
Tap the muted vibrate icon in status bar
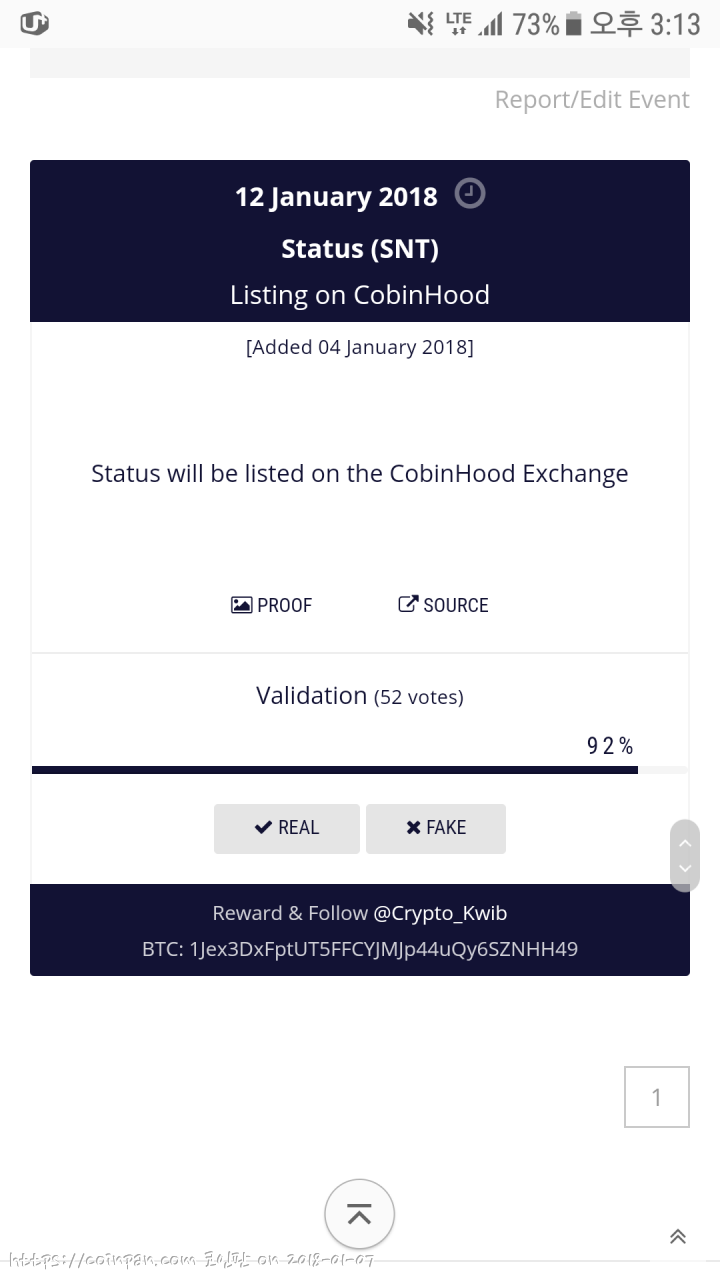pyautogui.click(x=420, y=23)
